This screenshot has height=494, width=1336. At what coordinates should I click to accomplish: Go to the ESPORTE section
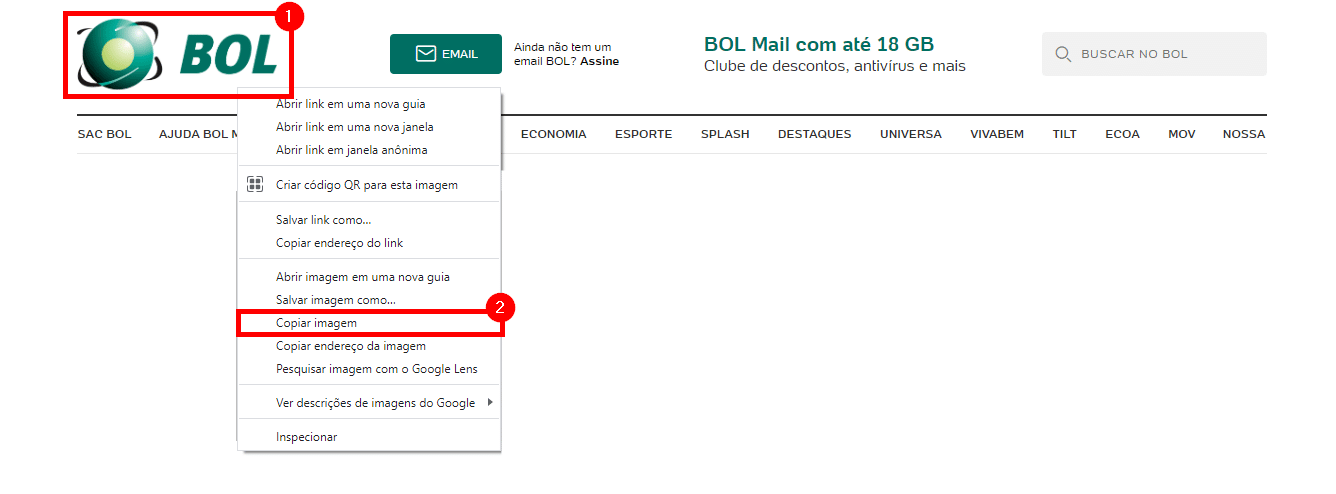[x=643, y=134]
